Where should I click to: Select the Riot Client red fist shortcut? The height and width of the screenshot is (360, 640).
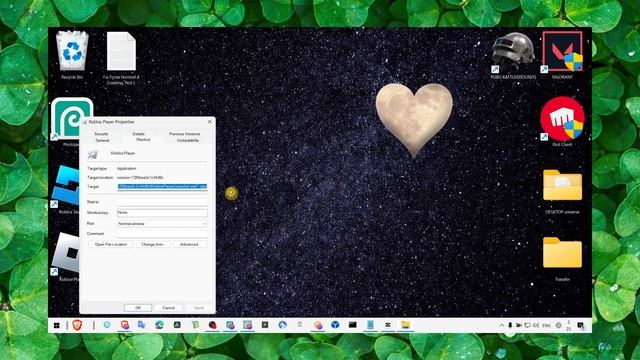point(562,119)
